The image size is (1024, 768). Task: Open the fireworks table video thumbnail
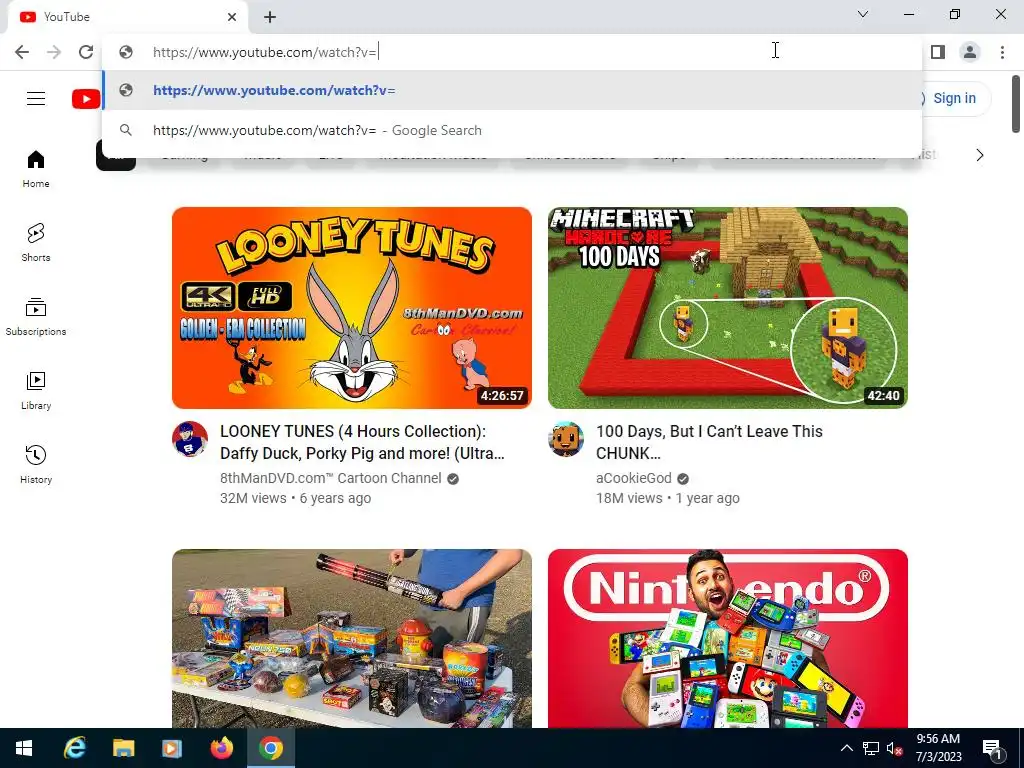pyautogui.click(x=351, y=639)
